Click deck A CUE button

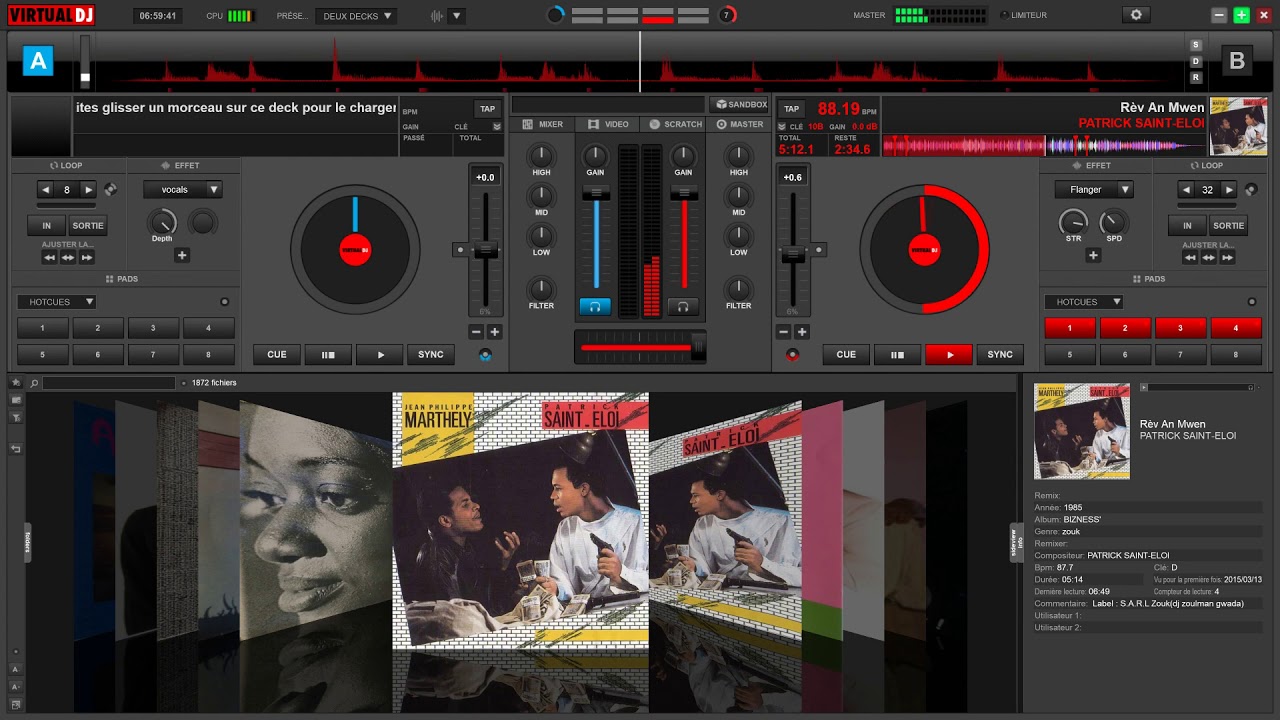277,354
